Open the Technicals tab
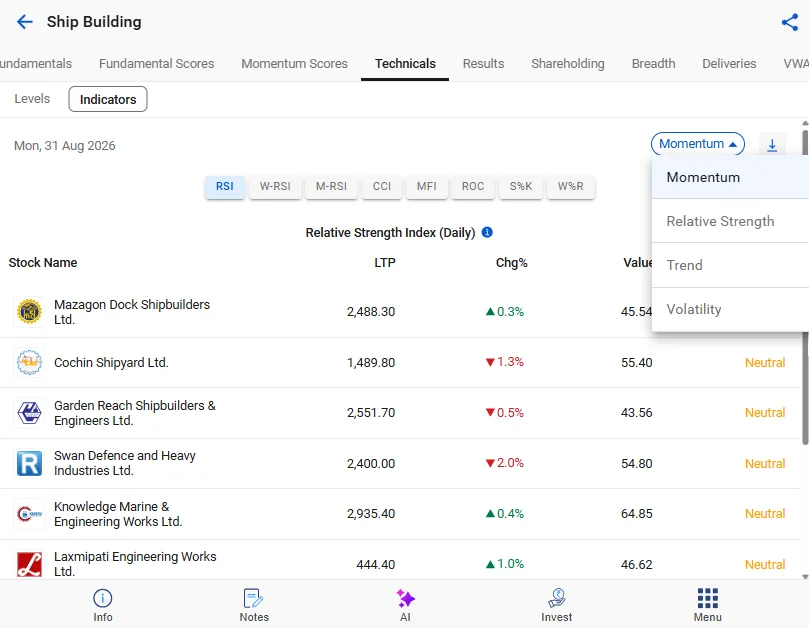This screenshot has height=628, width=809. point(405,63)
